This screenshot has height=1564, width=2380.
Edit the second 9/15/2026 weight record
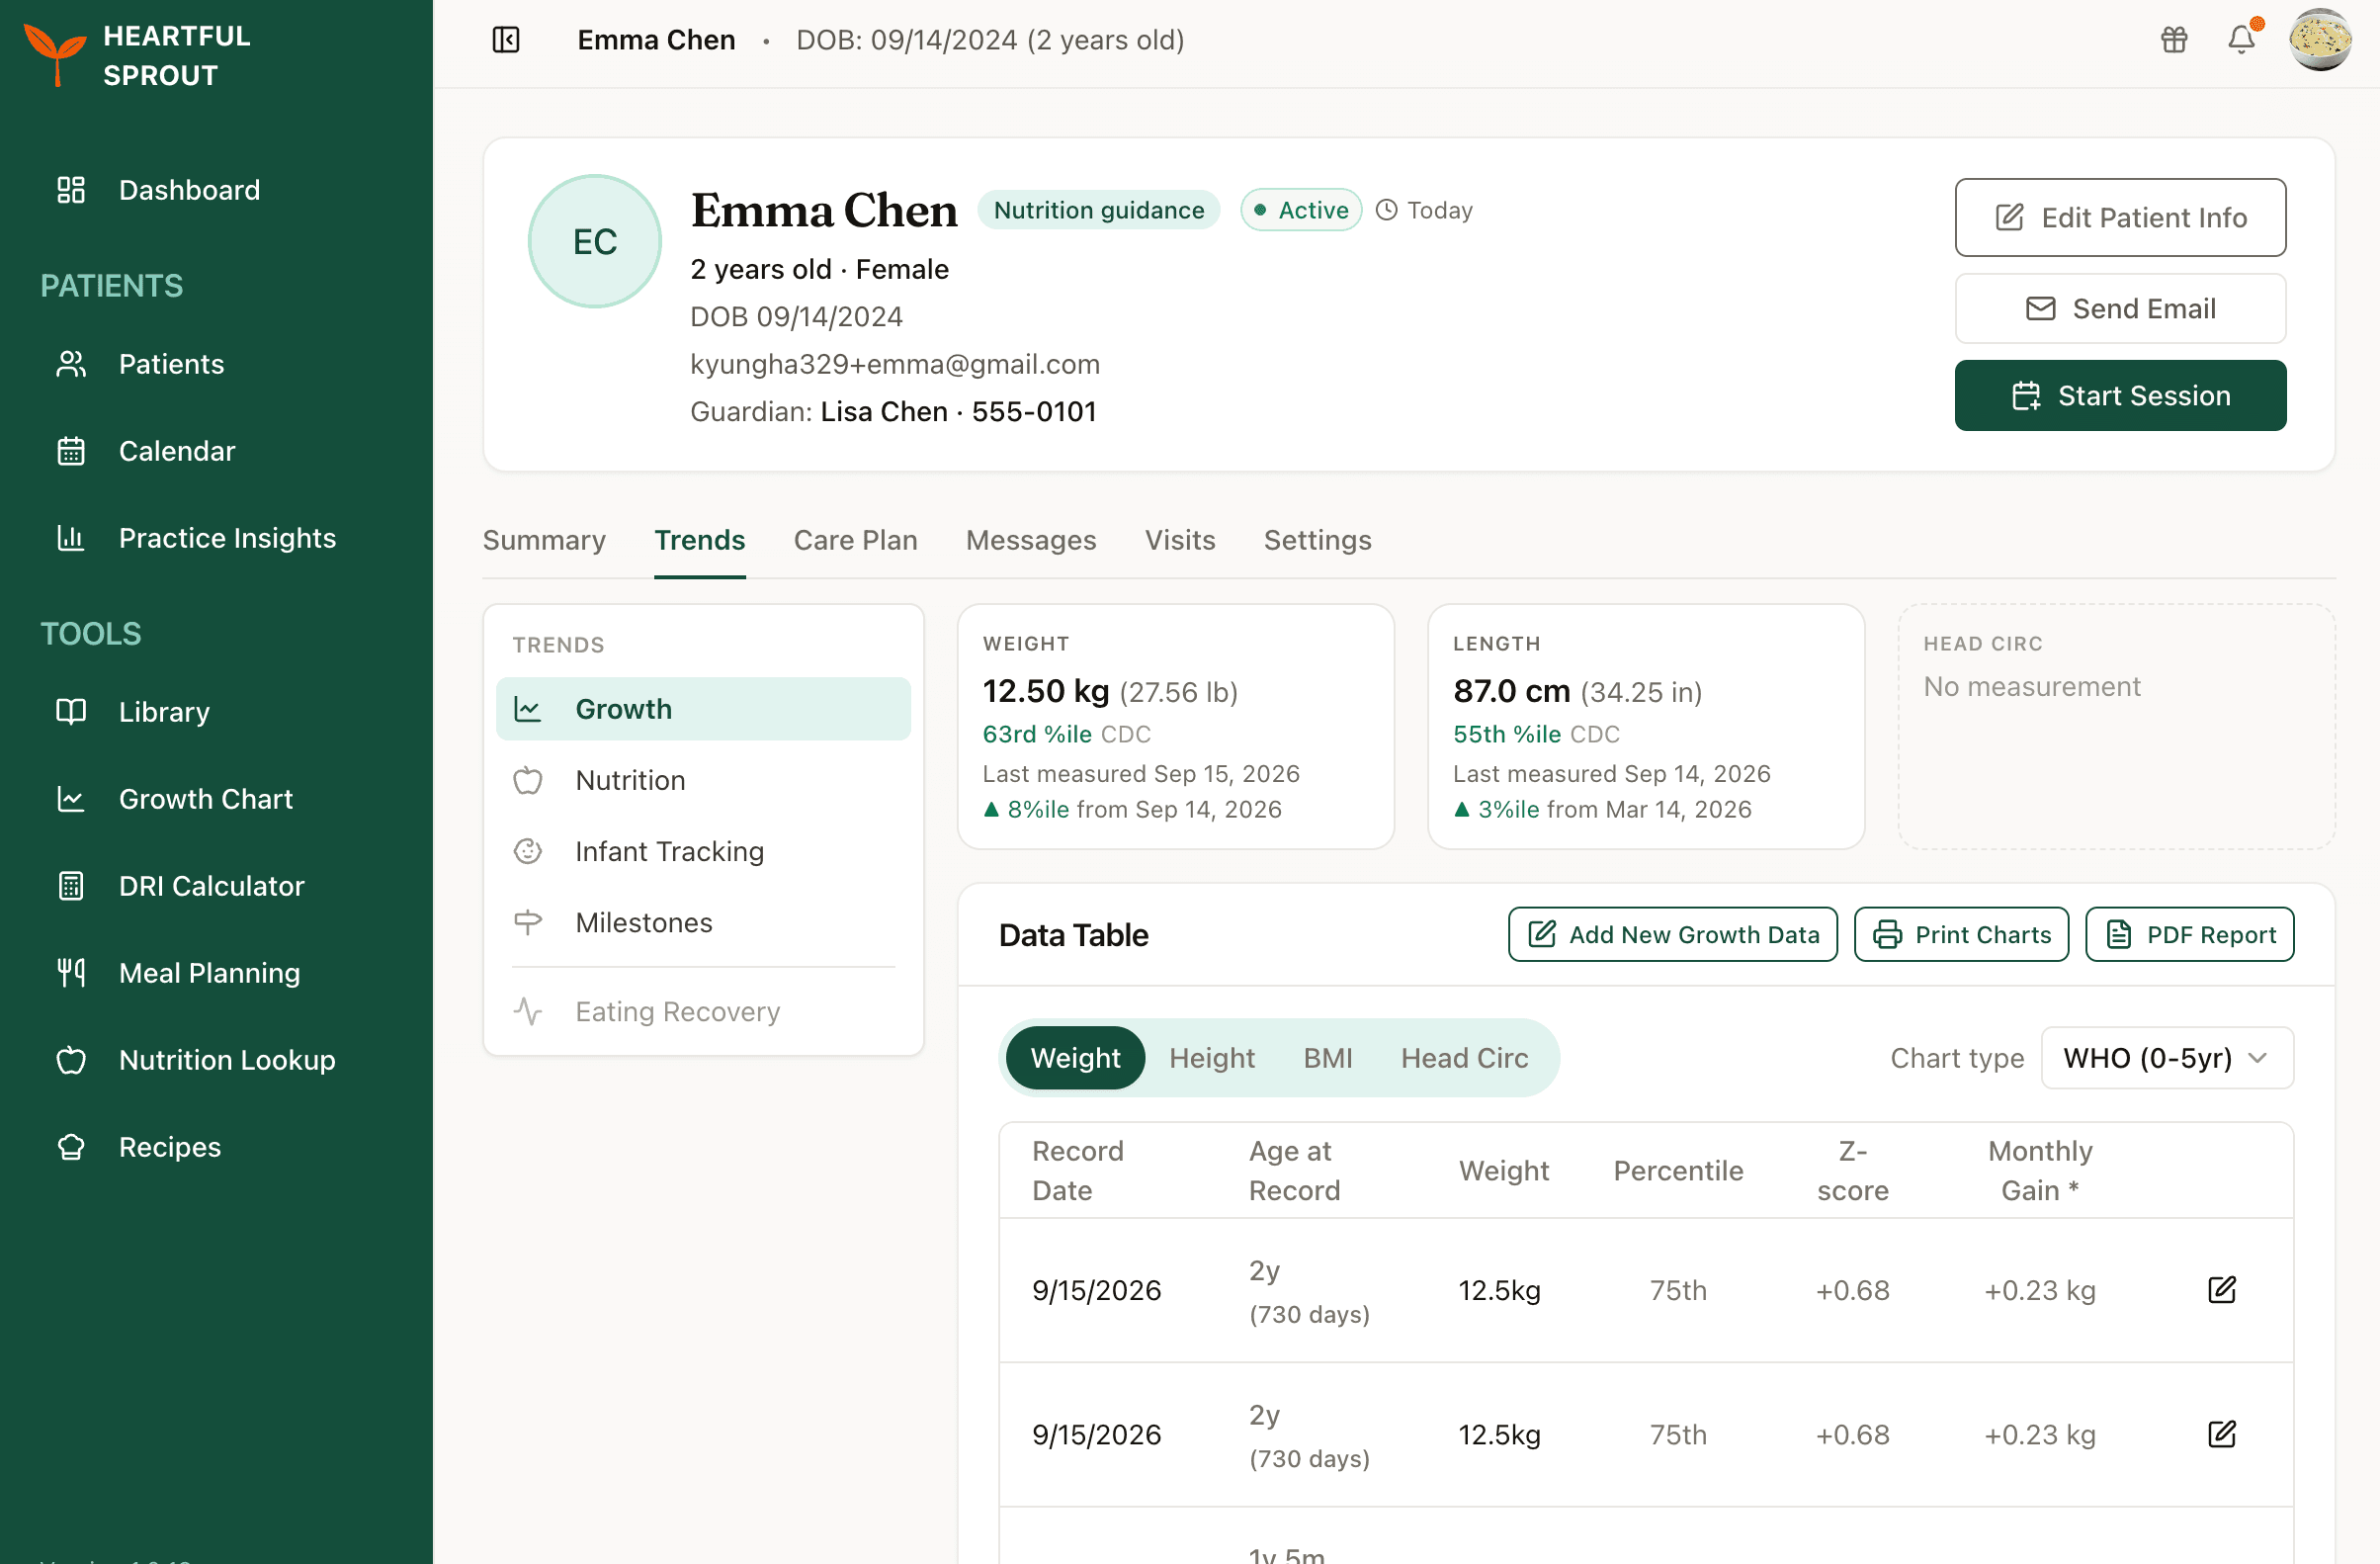pyautogui.click(x=2221, y=1434)
